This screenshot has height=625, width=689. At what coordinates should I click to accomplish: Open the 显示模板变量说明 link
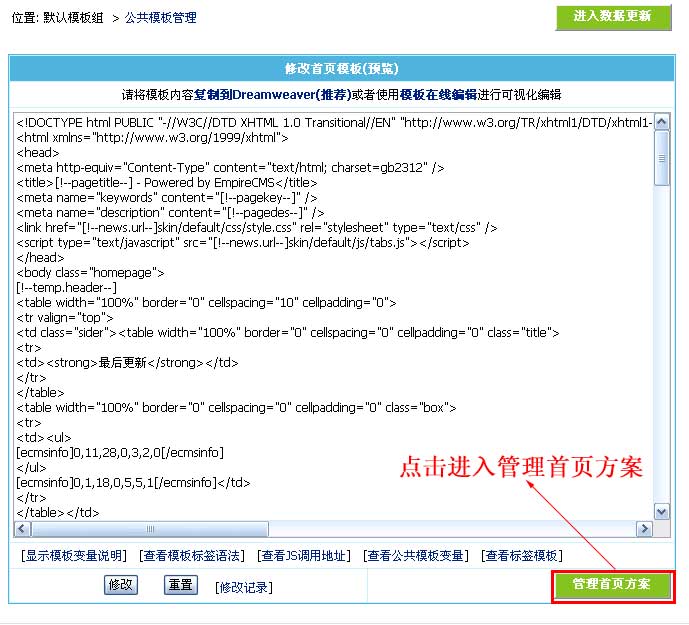(x=74, y=556)
